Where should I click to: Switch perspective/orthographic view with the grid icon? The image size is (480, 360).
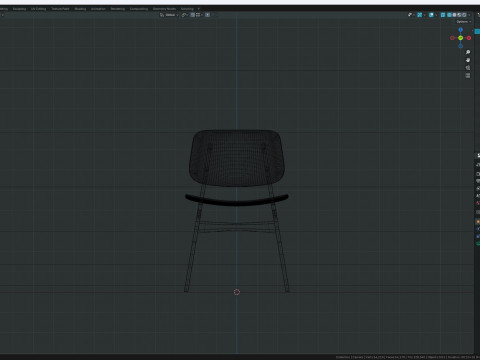468,76
